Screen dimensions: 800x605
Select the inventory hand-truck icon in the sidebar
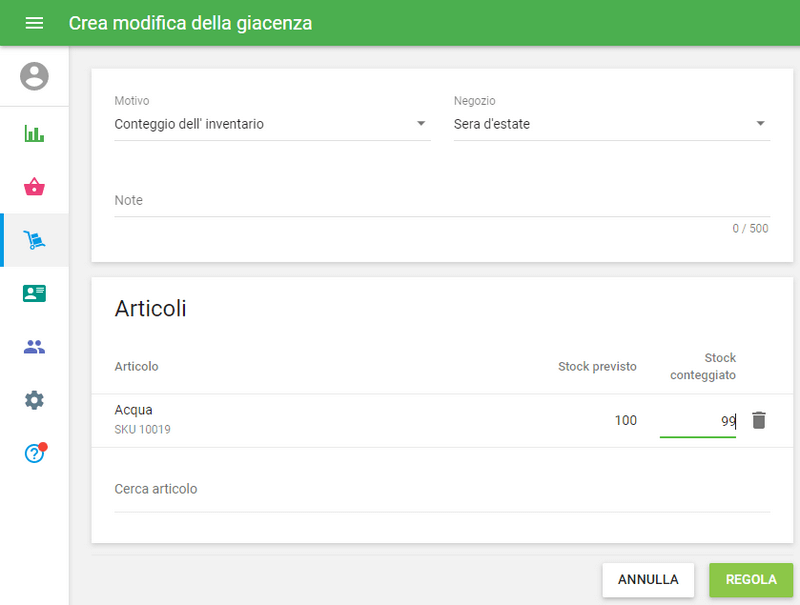[x=34, y=240]
